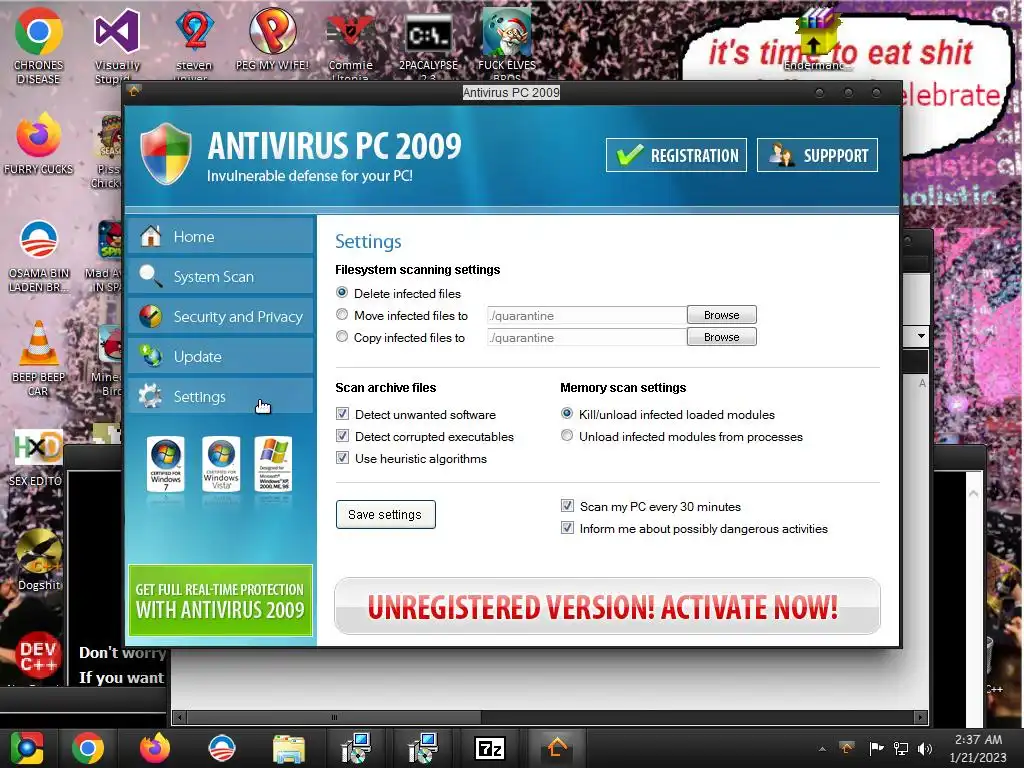
Task: Select Kill/unload infected loaded modules
Action: (567, 413)
